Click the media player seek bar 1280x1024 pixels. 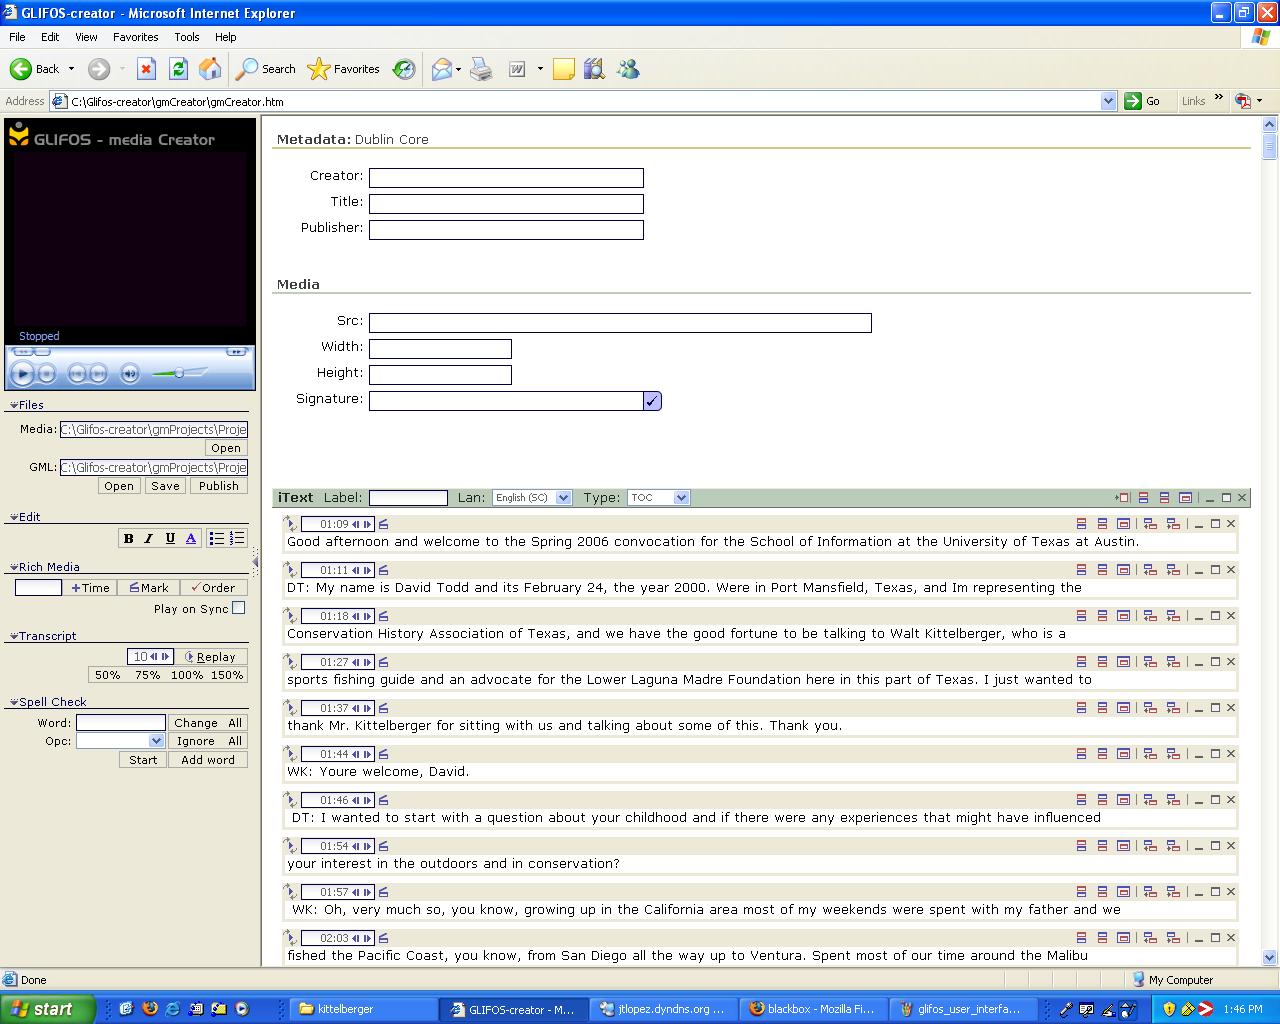pos(130,352)
